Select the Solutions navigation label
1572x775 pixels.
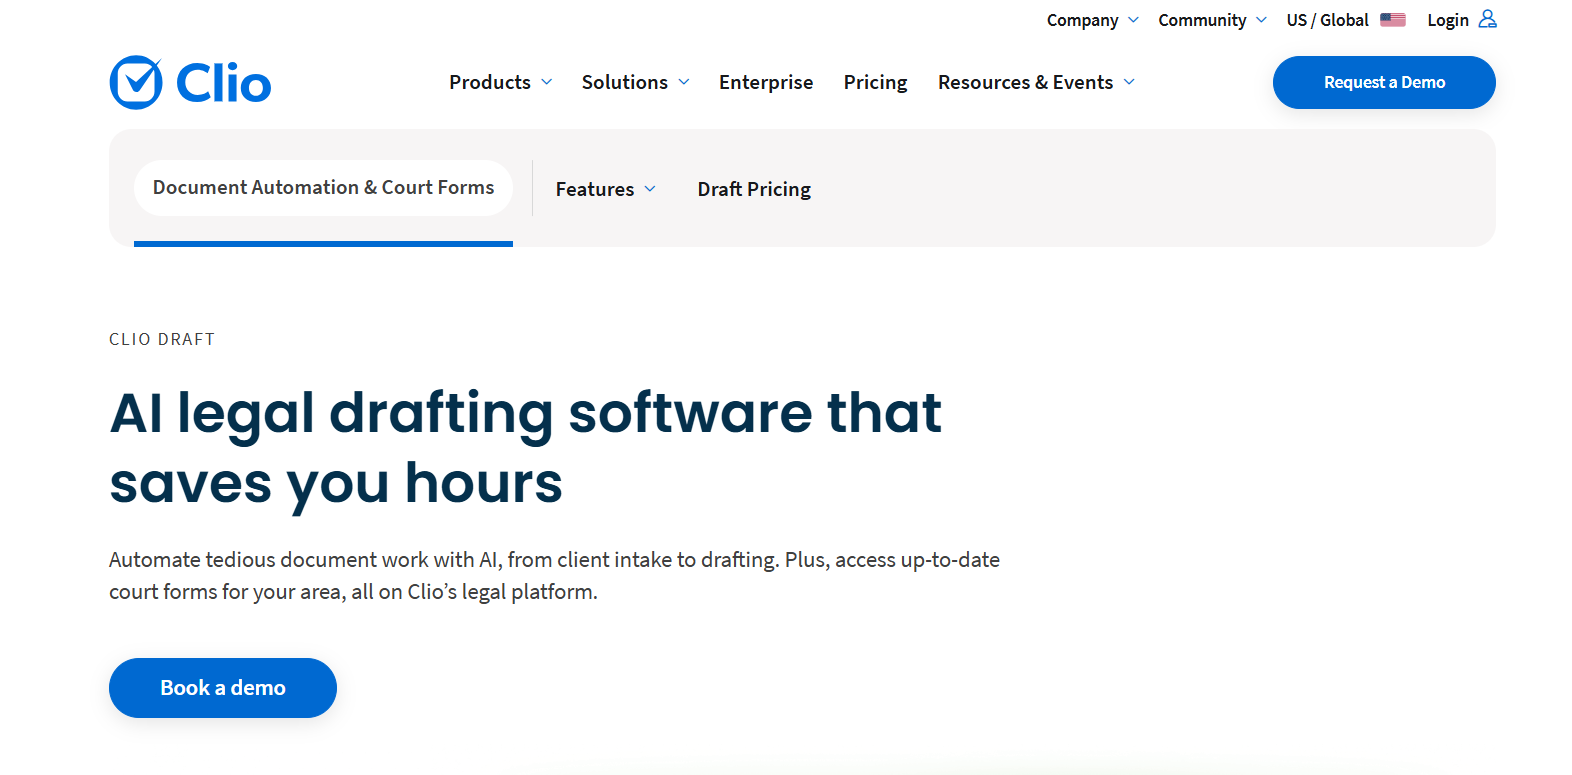(x=625, y=82)
